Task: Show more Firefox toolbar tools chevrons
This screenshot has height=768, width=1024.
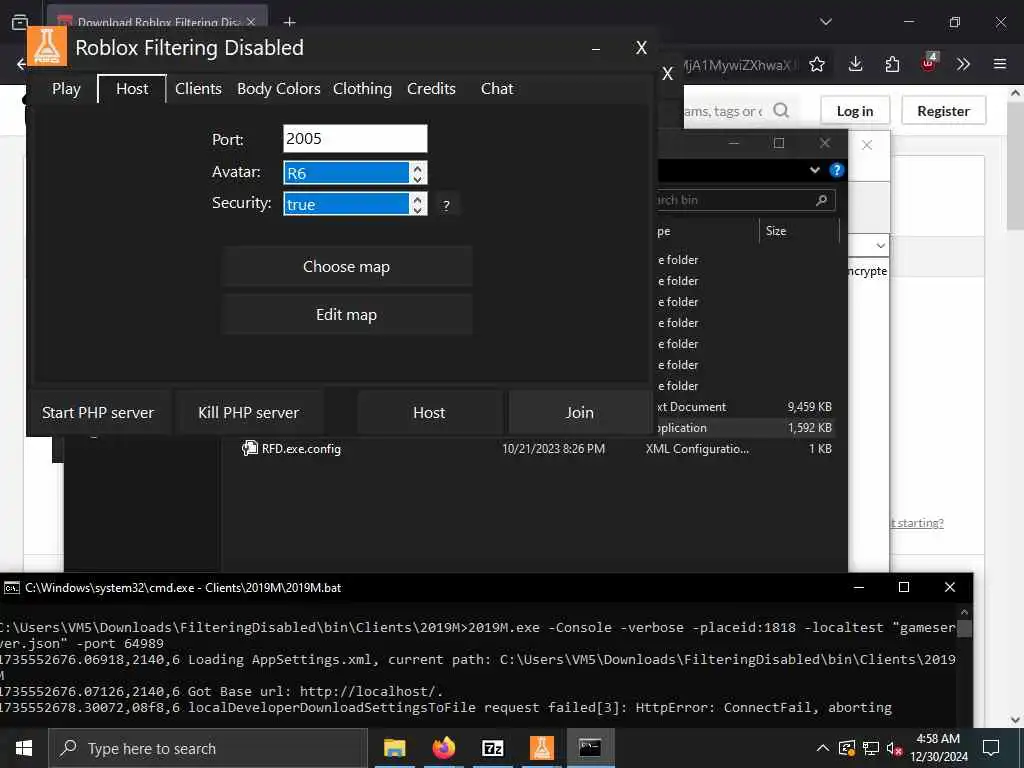Action: coord(963,64)
